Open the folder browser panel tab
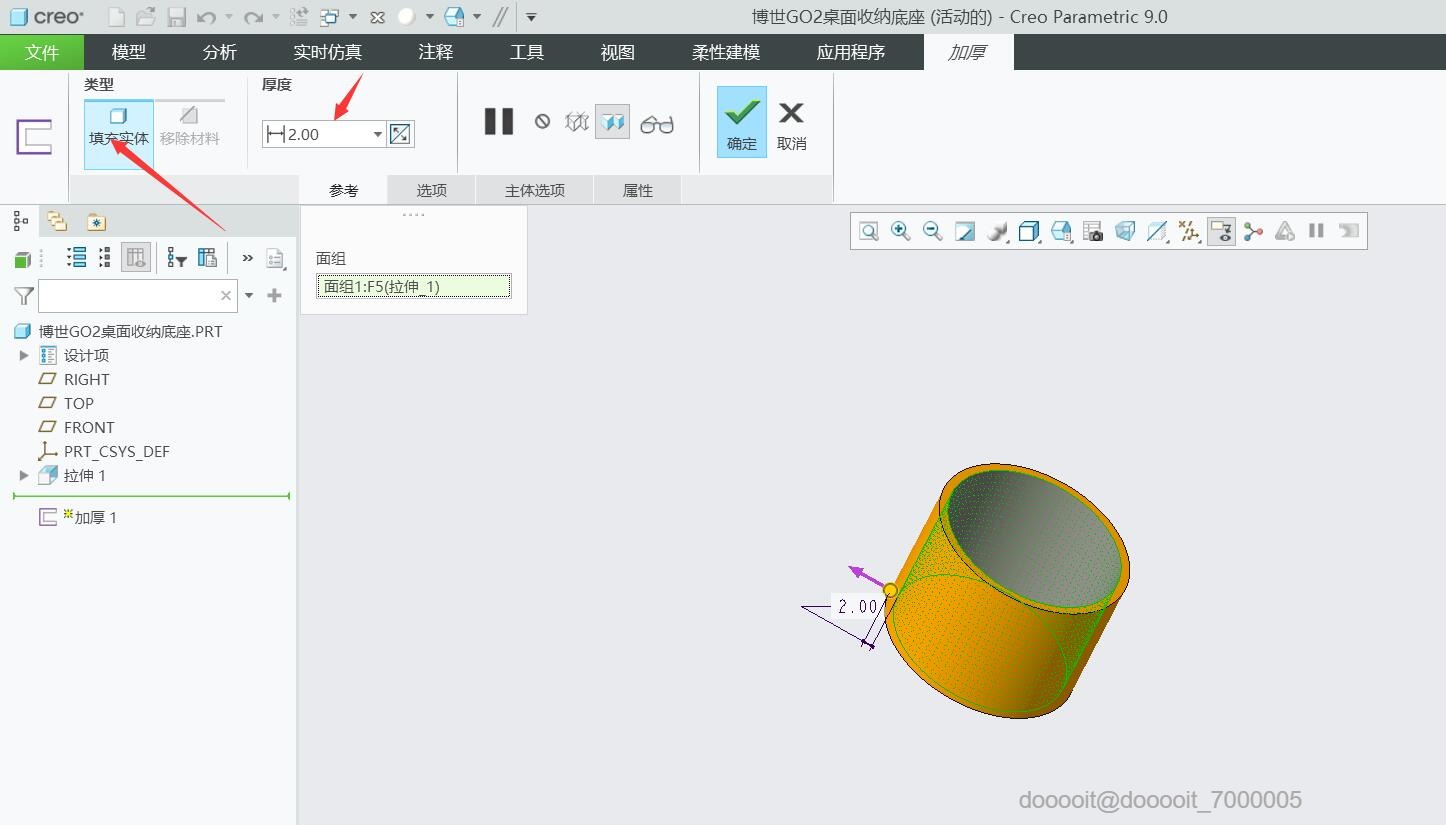 [x=57, y=222]
